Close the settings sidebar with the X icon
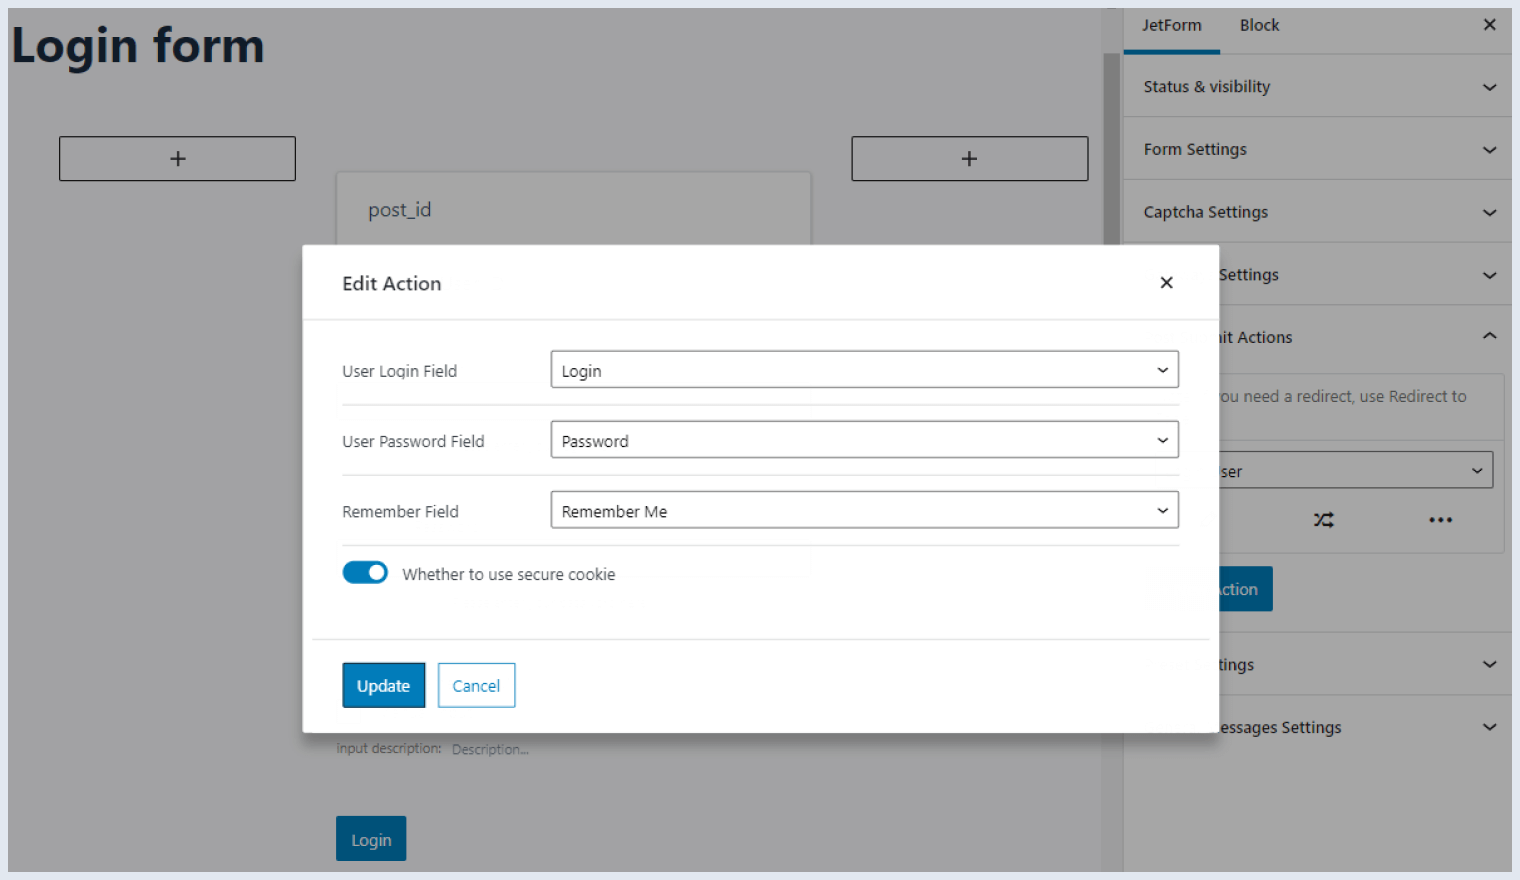This screenshot has width=1520, height=880. click(x=1489, y=24)
